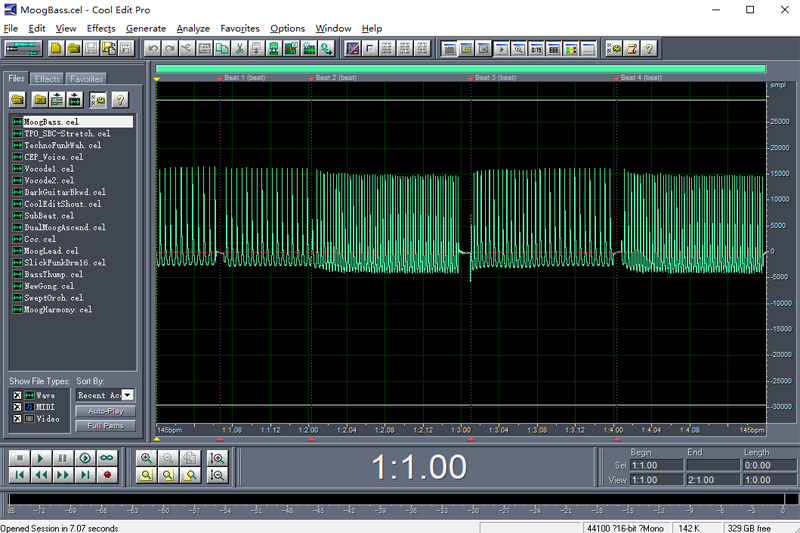This screenshot has height=533, width=800.
Task: Open the Effects menu
Action: (x=101, y=29)
